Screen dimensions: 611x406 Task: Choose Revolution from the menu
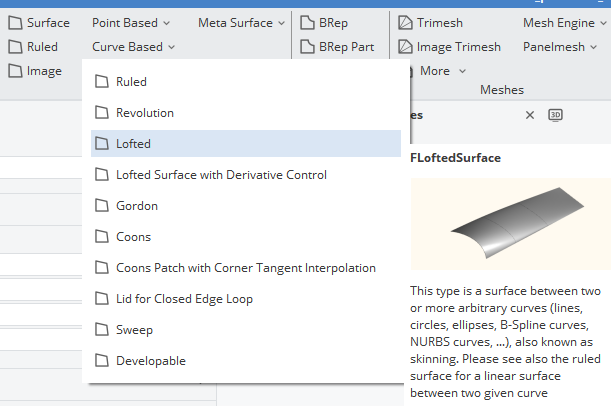coord(246,113)
